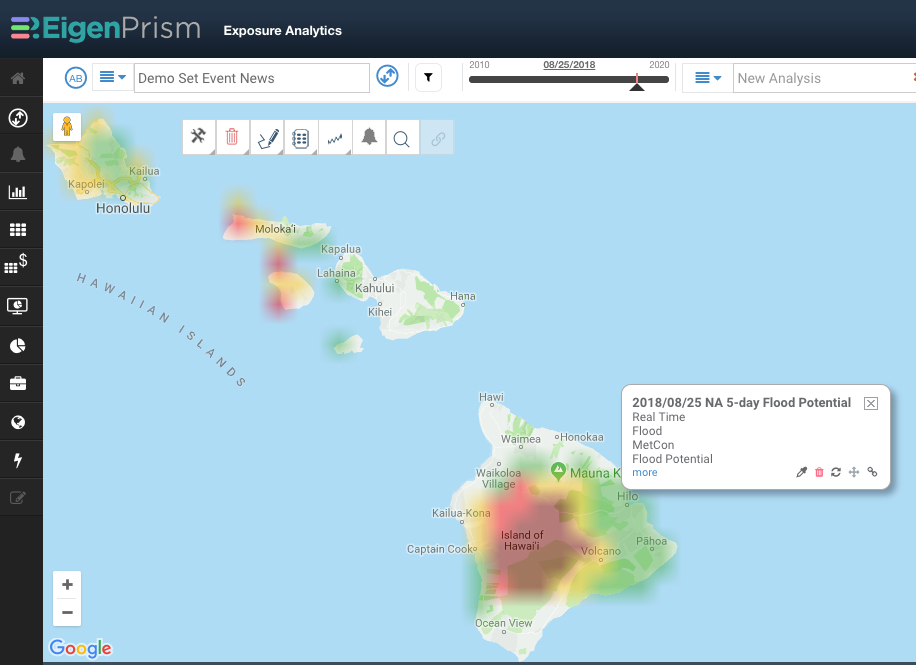Click the eyedropper icon in flood popup
This screenshot has width=916, height=665.
tap(802, 472)
